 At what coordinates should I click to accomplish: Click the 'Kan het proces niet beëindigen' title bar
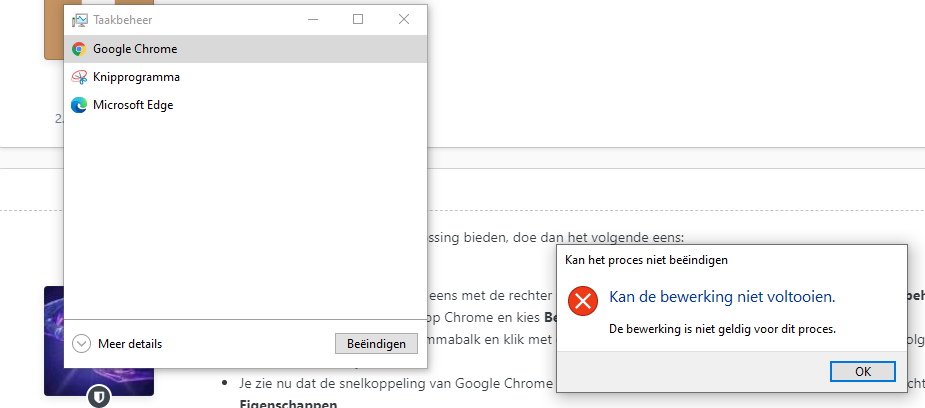[732, 260]
